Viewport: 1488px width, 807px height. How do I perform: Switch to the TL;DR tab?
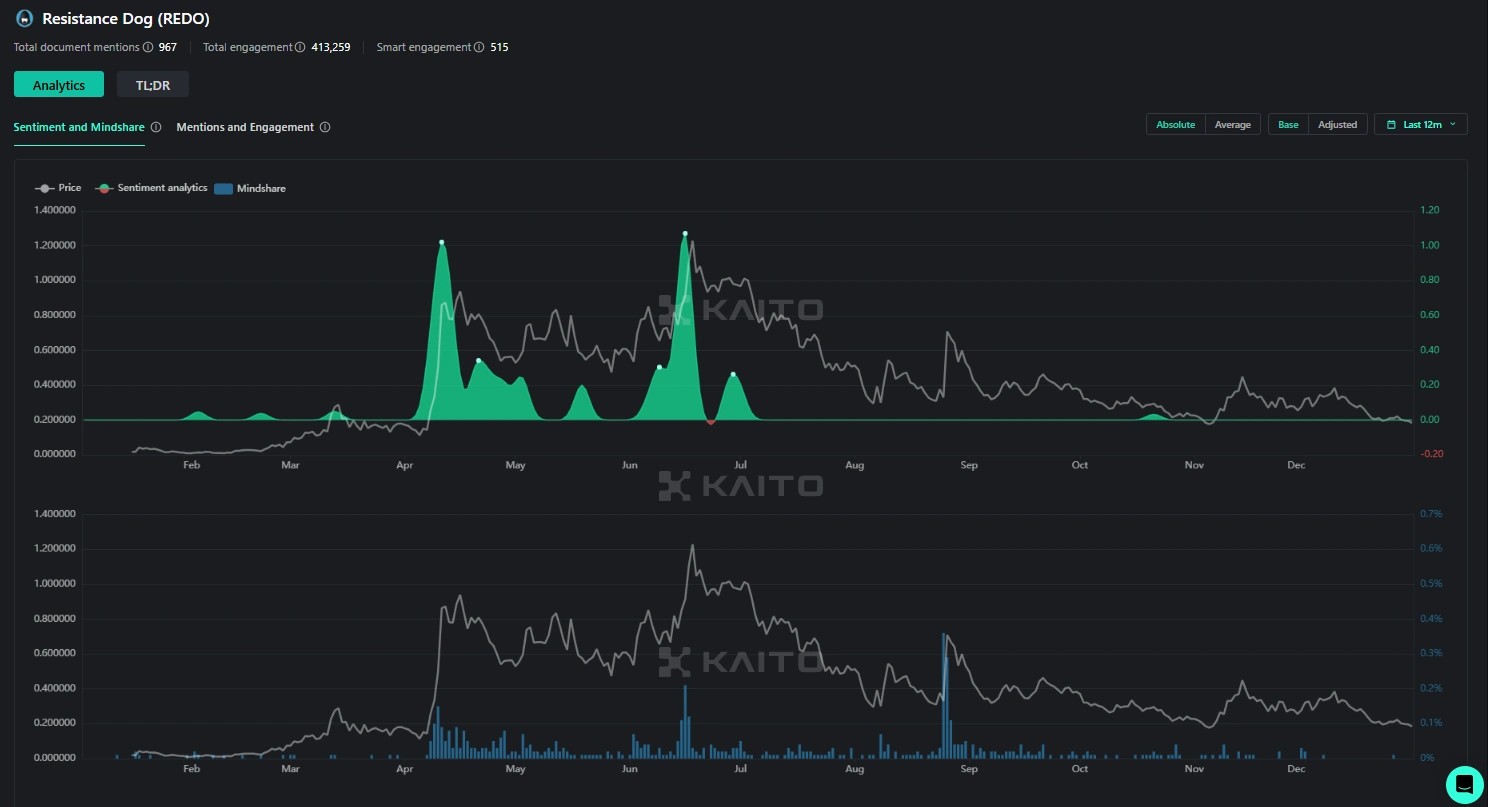tap(153, 85)
